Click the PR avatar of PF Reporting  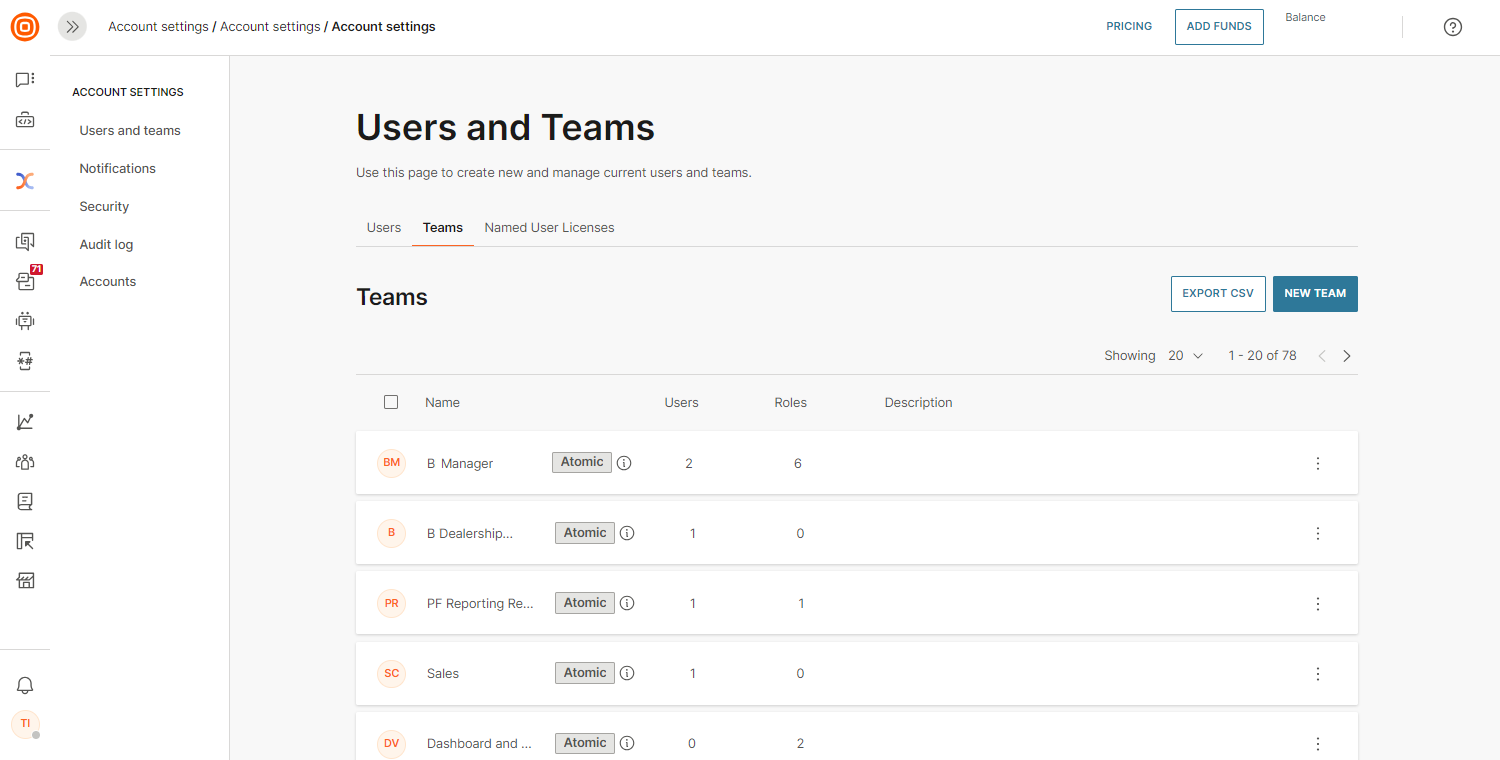pyautogui.click(x=391, y=603)
